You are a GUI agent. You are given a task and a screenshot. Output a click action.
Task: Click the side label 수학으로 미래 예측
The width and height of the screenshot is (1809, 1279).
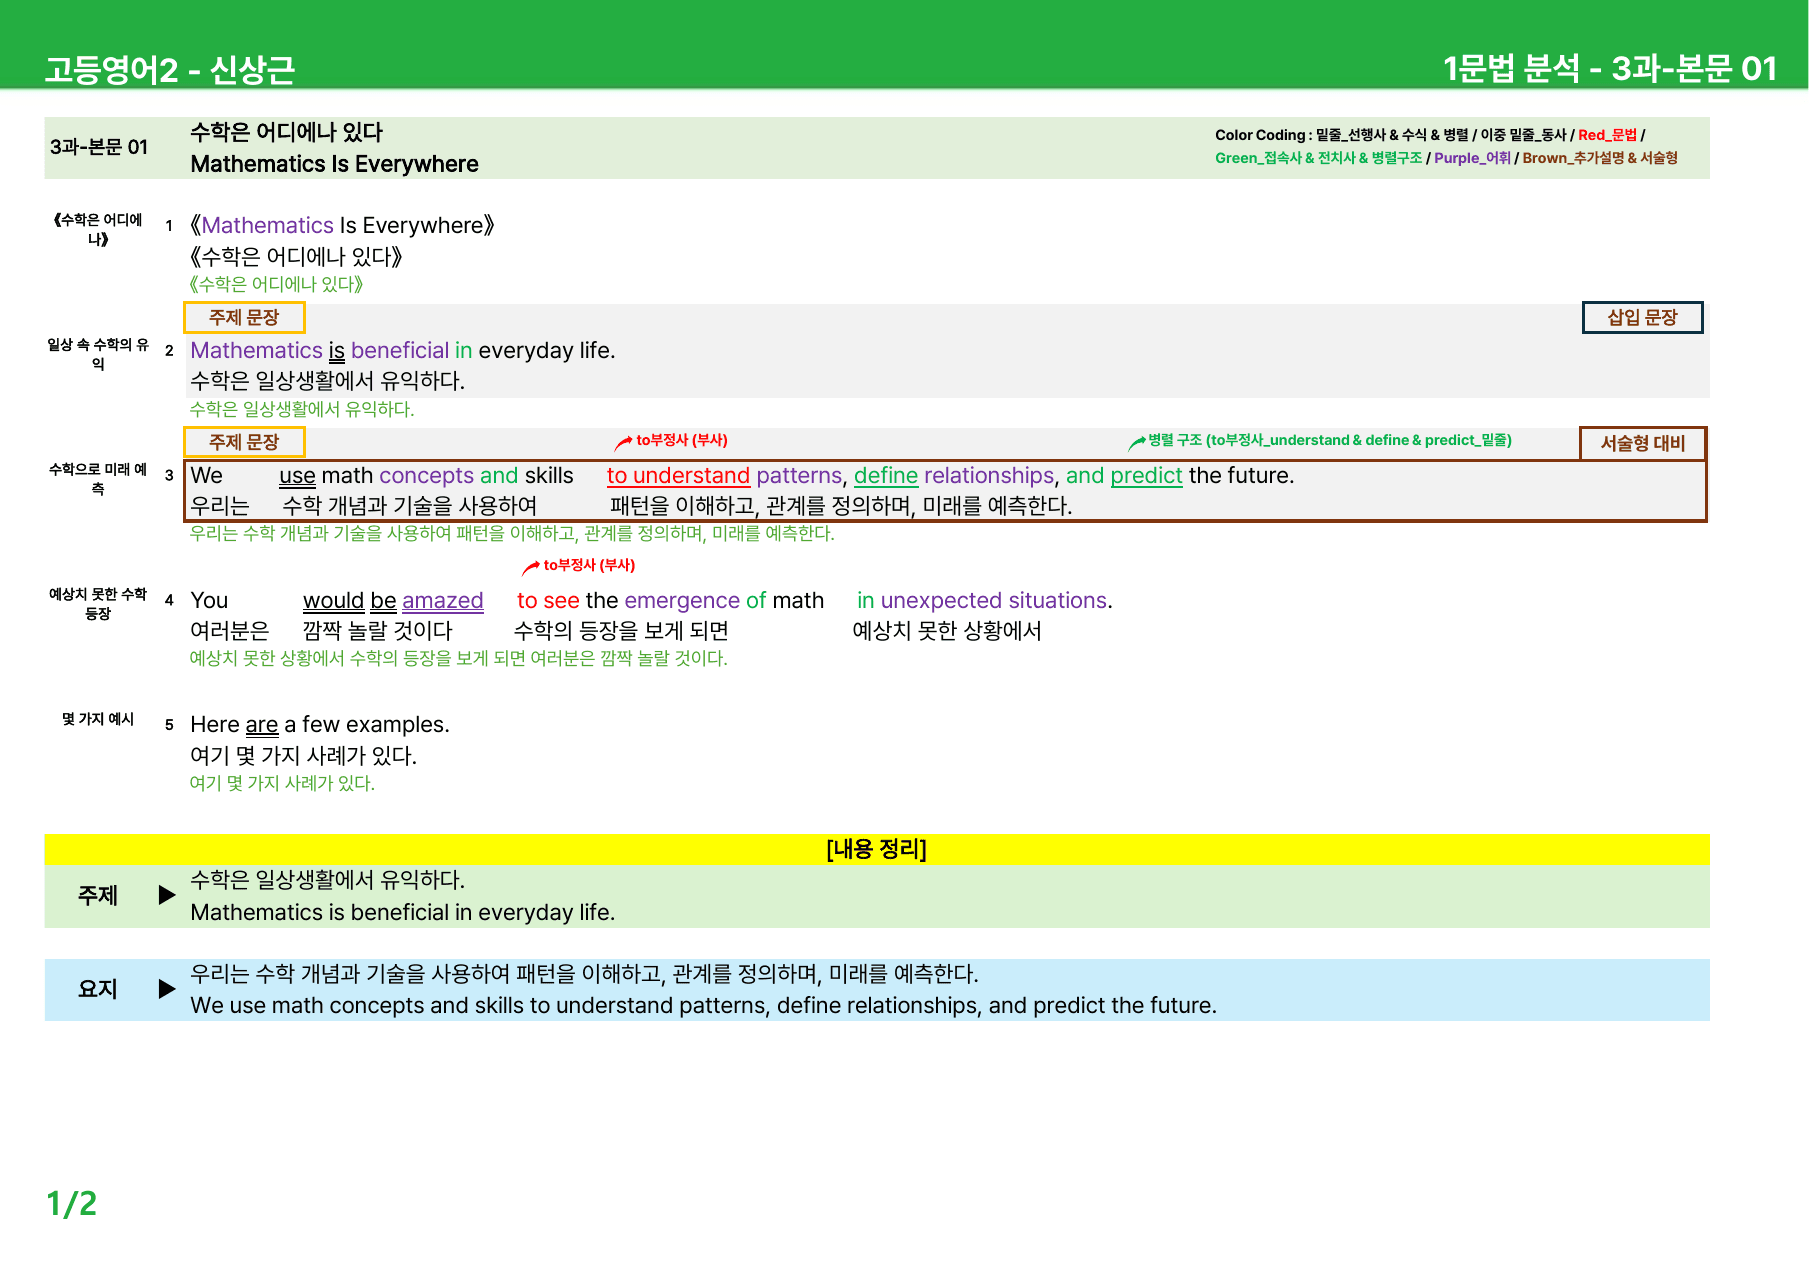98,479
